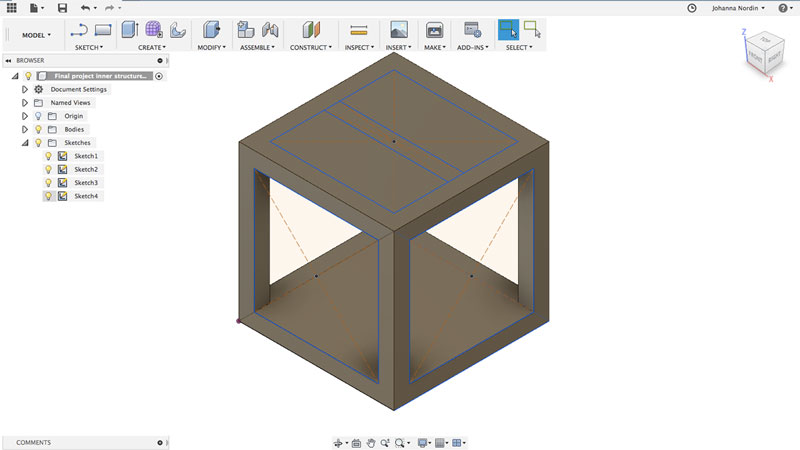Select the Measure tool
This screenshot has width=800, height=450.
click(359, 31)
